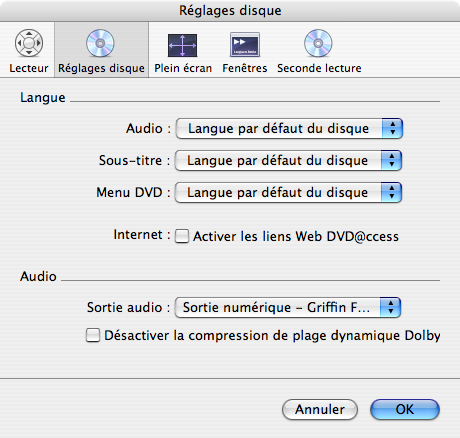Toggle Désactiver la compression de plage dynamique Dolby
Viewport: 460px width, 438px height.
pos(92,335)
